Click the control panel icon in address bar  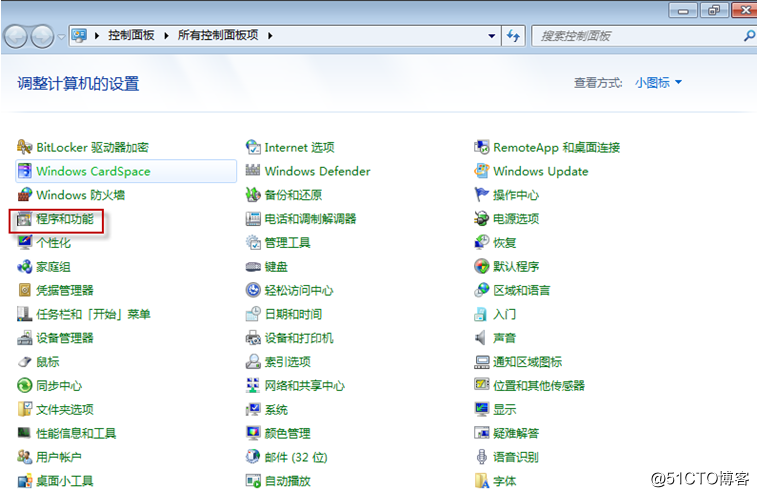click(79, 35)
